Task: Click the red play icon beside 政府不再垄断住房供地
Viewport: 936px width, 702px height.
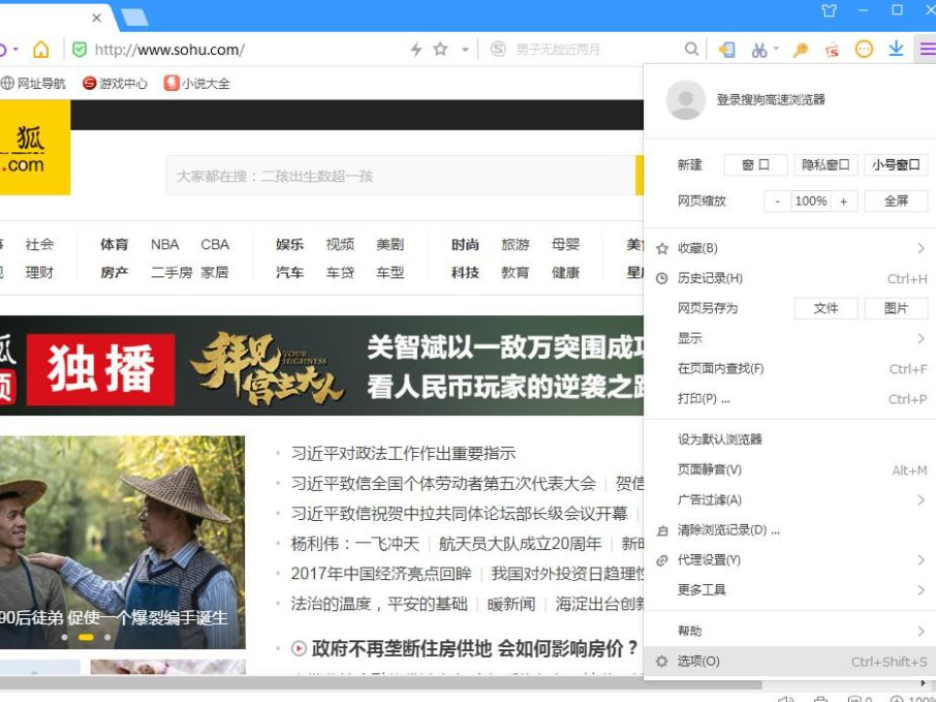Action: [298, 648]
